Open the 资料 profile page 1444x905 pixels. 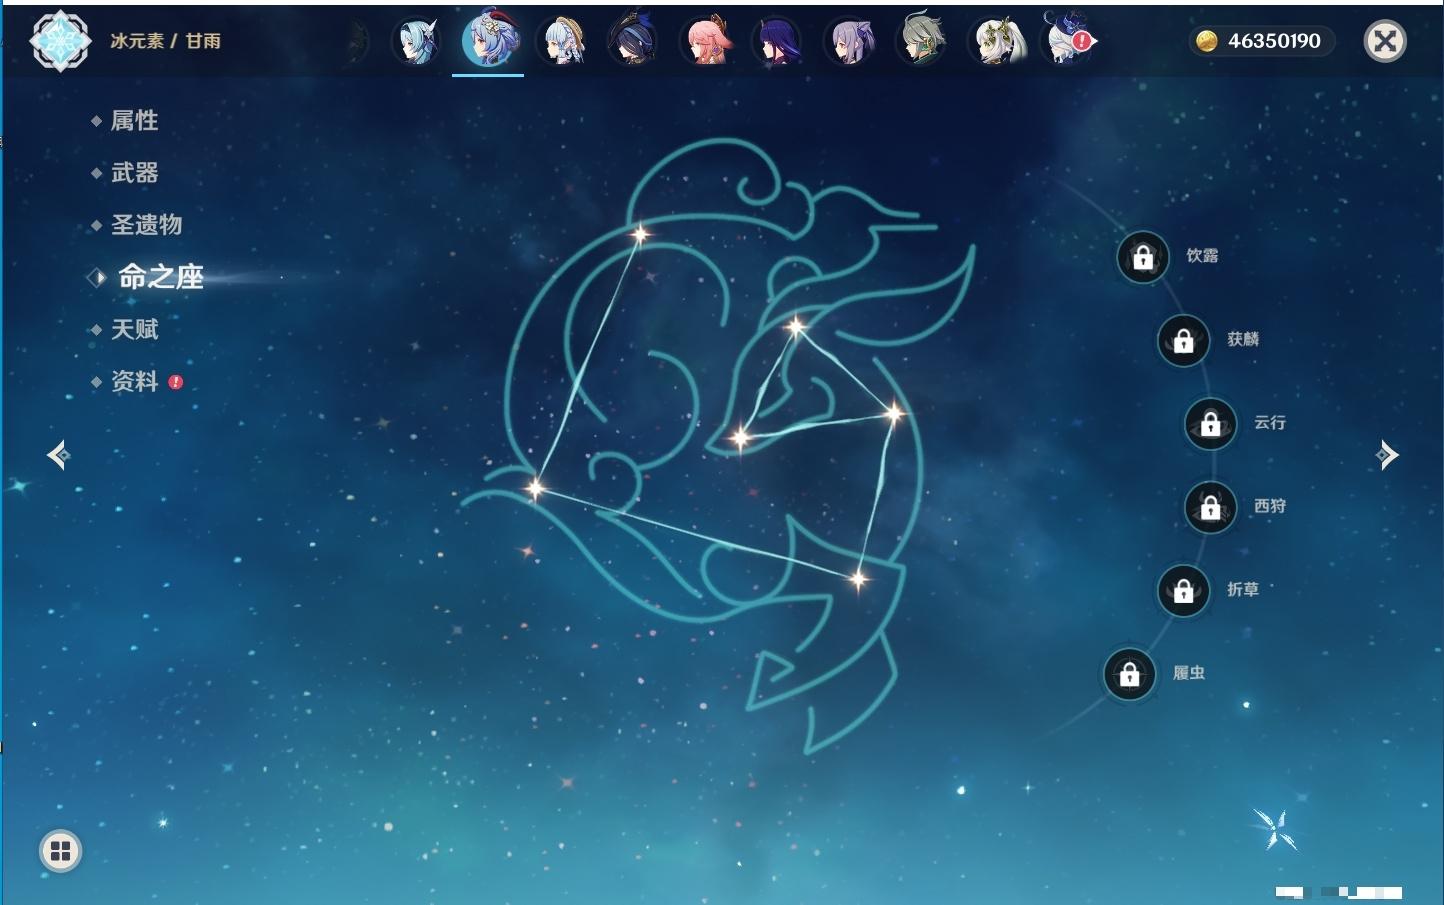136,381
